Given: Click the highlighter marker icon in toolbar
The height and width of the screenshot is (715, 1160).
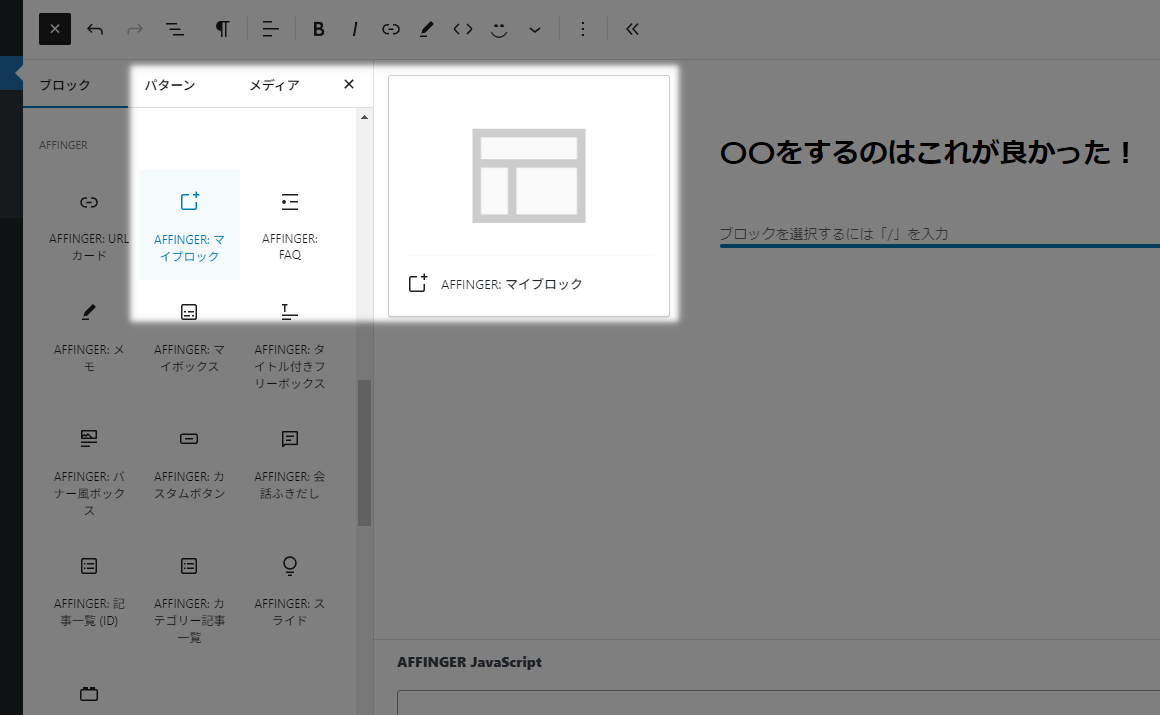Looking at the screenshot, I should tap(426, 29).
